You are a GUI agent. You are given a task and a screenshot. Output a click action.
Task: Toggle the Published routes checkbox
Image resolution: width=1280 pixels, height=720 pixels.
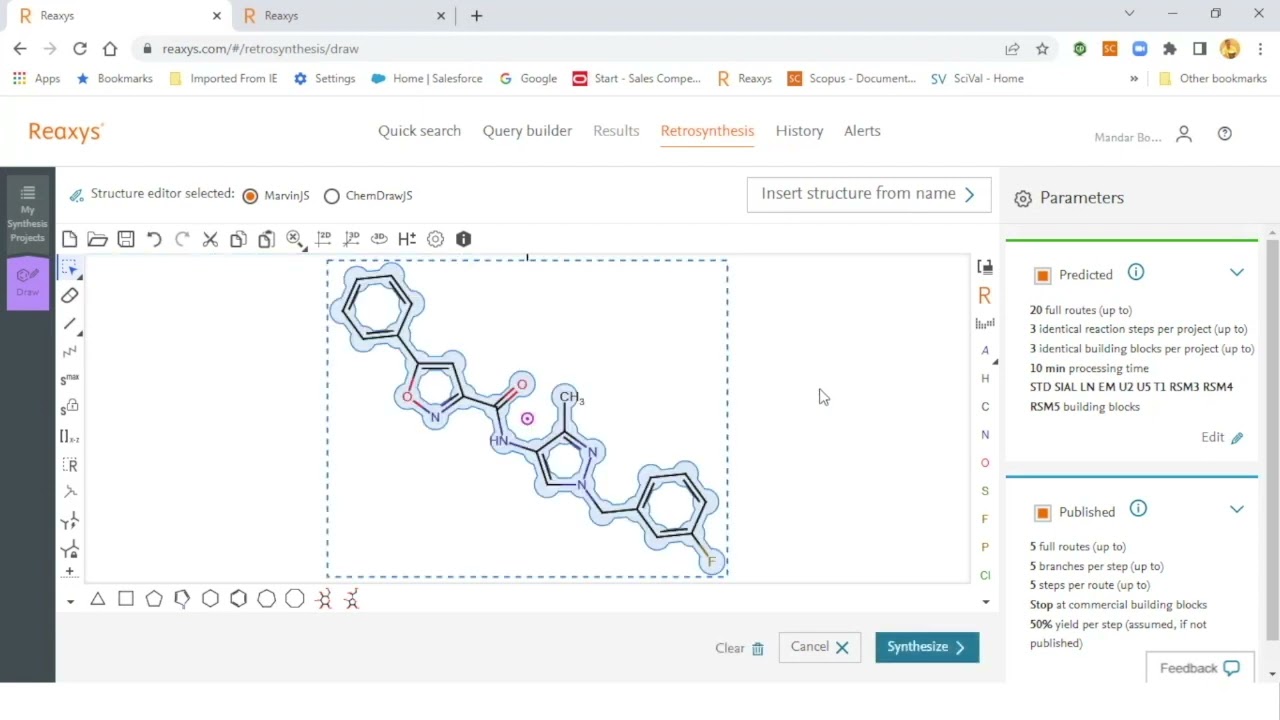click(1043, 512)
